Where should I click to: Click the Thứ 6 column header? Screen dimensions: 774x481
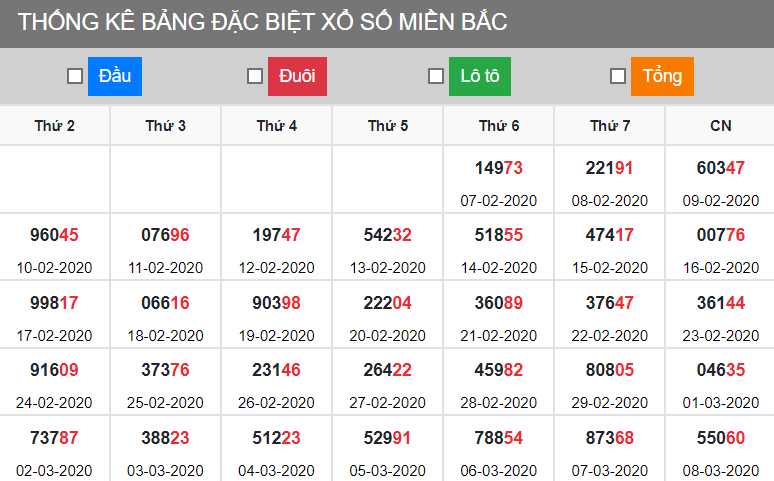(x=499, y=126)
